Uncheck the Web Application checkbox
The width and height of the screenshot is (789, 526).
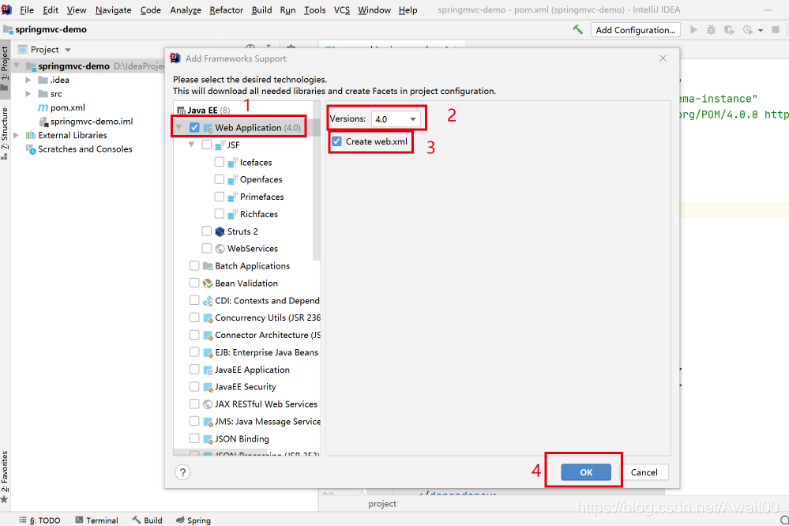(194, 127)
